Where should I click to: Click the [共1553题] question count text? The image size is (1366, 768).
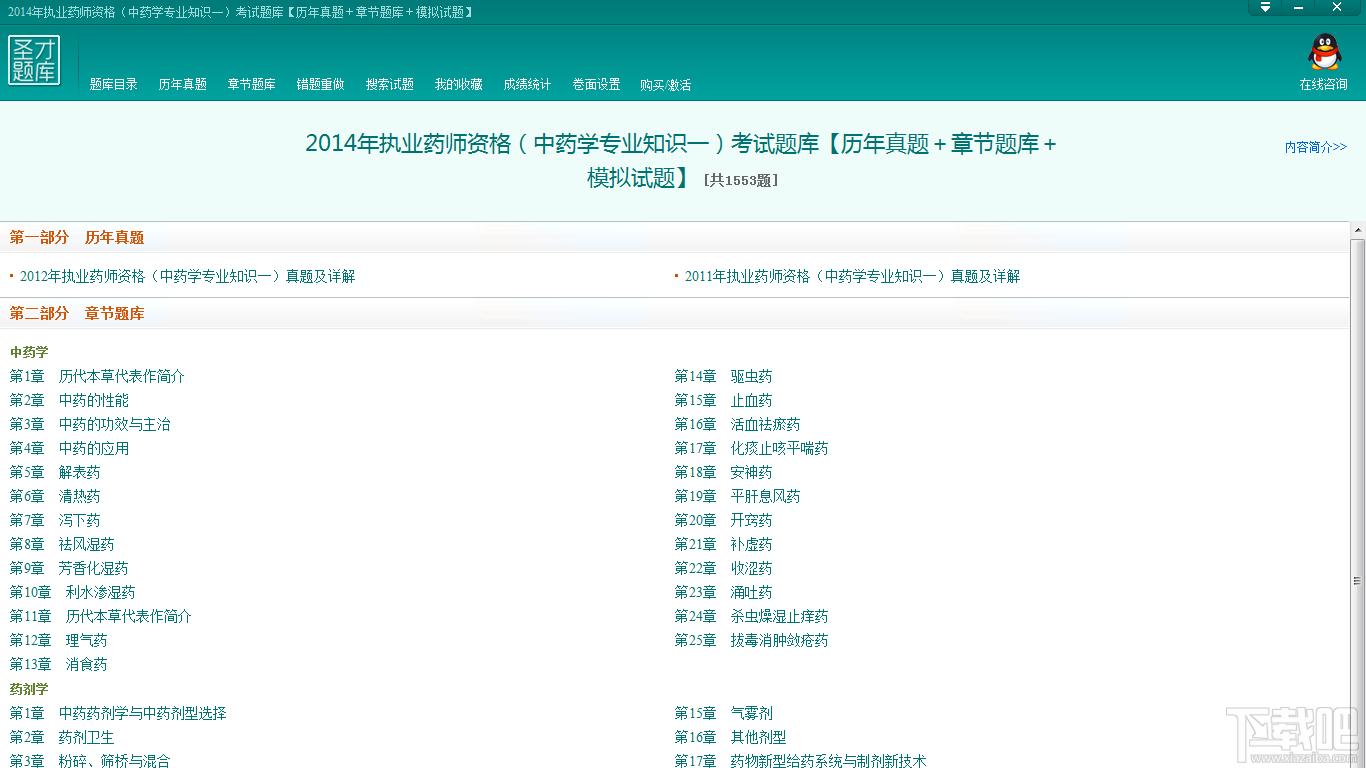click(741, 181)
